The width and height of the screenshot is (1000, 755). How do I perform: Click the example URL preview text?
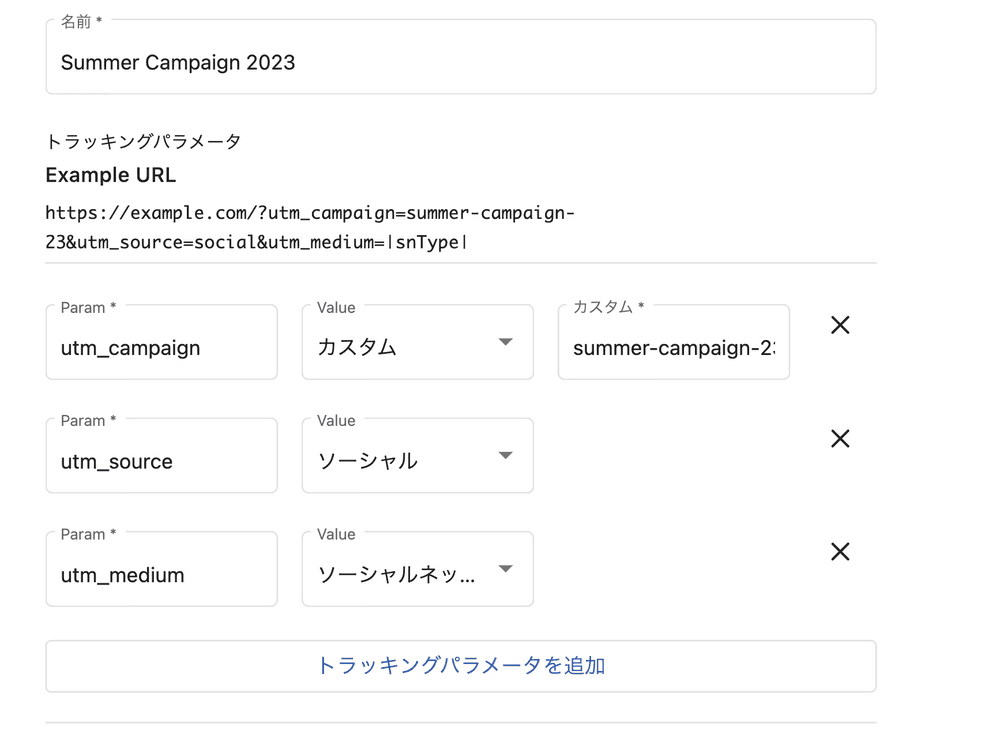pyautogui.click(x=310, y=227)
